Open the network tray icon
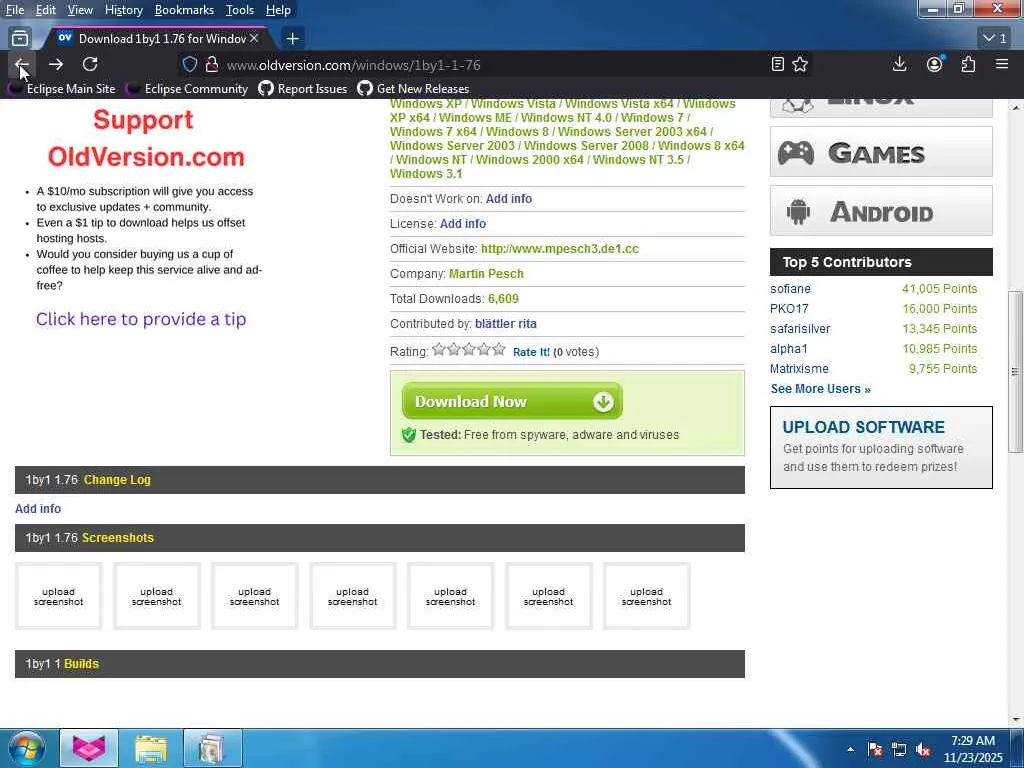Image resolution: width=1024 pixels, height=768 pixels. [899, 749]
